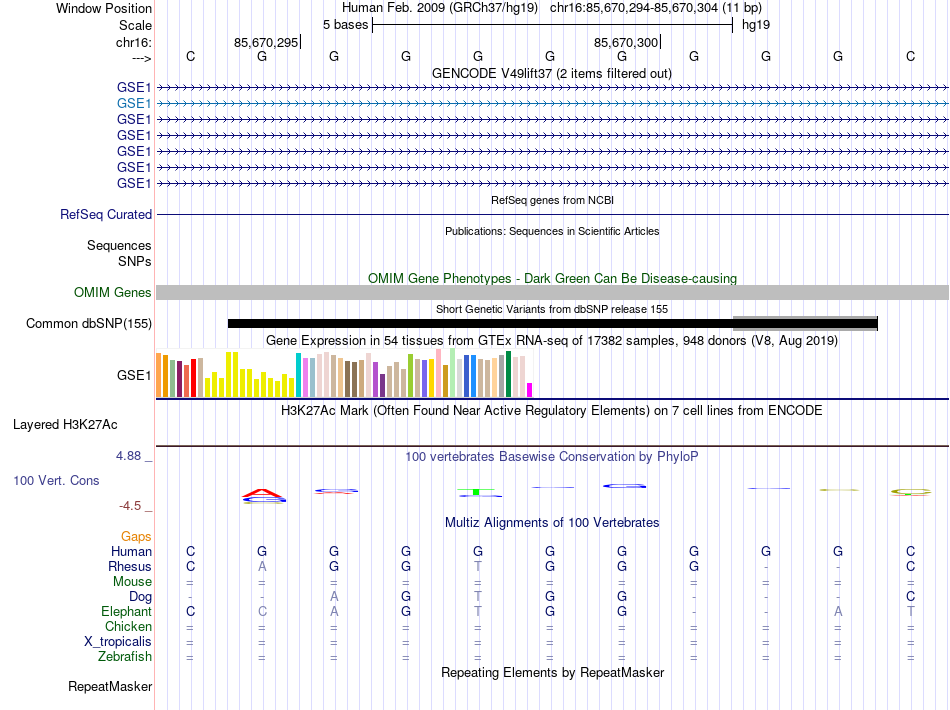This screenshot has width=950, height=710.
Task: Click Publications: Sequences in Scientific Articles title
Action: pos(552,231)
